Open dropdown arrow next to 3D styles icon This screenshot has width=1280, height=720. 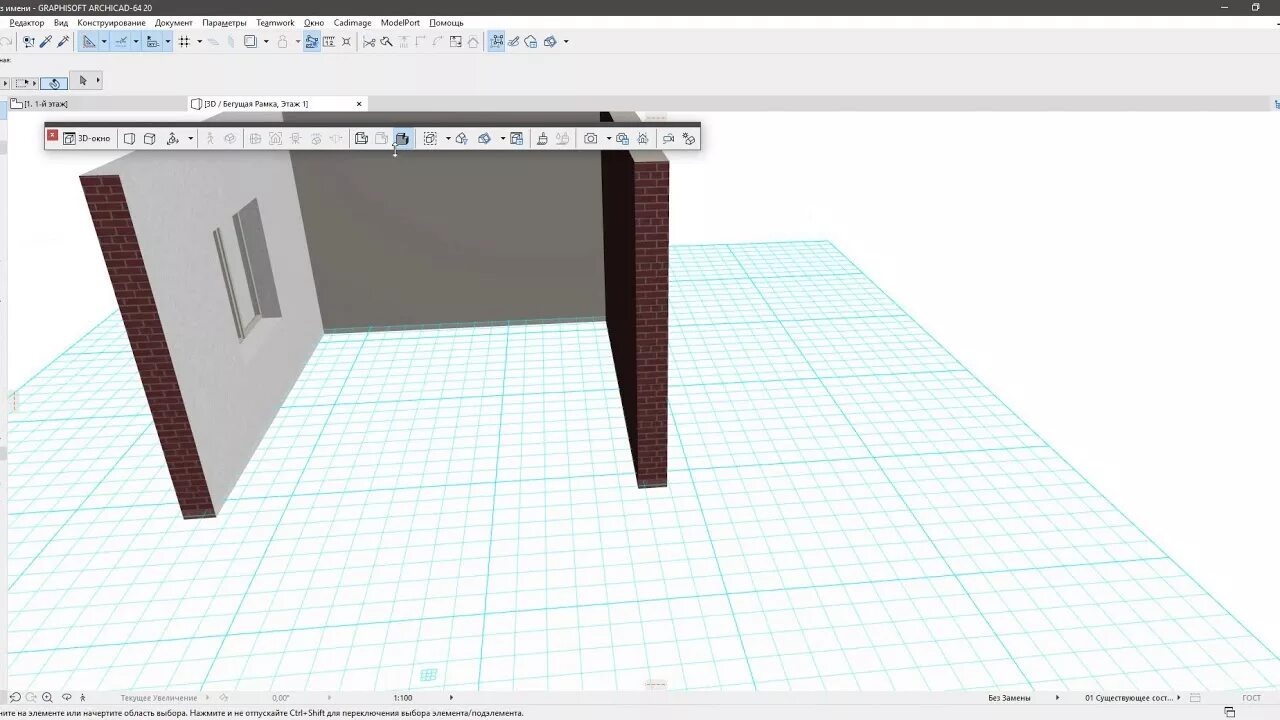click(x=503, y=138)
